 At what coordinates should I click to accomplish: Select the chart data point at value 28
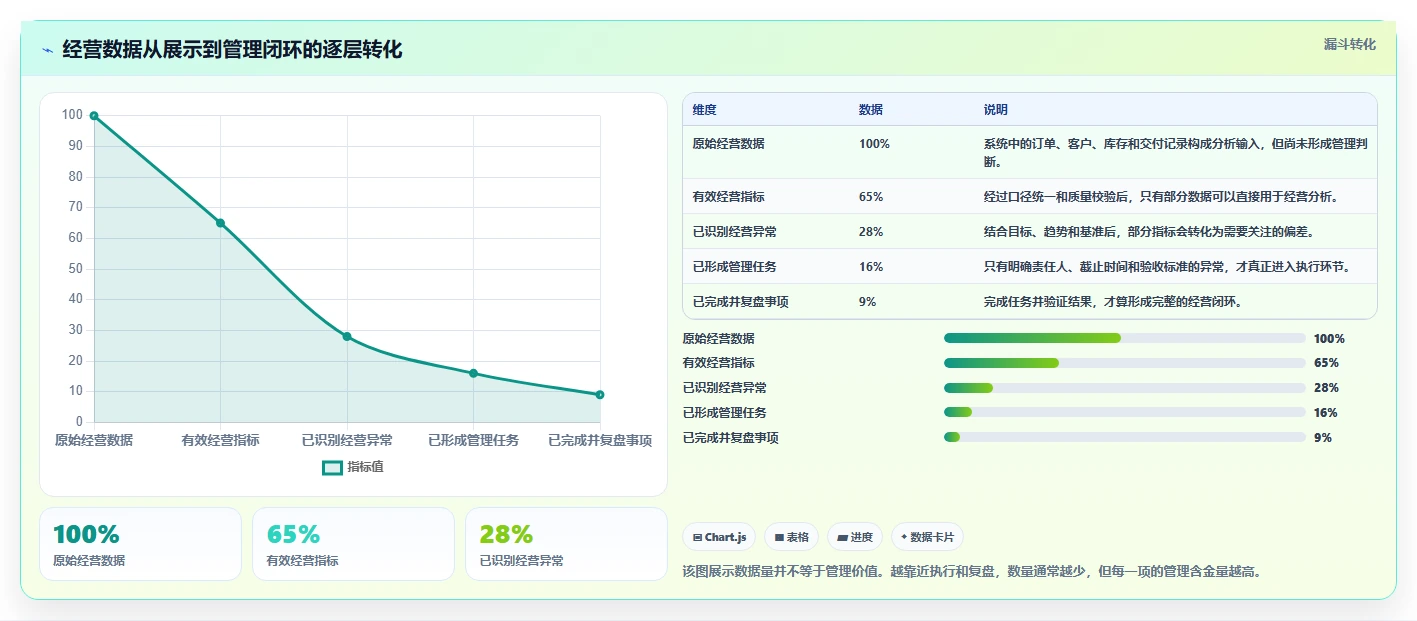click(347, 336)
